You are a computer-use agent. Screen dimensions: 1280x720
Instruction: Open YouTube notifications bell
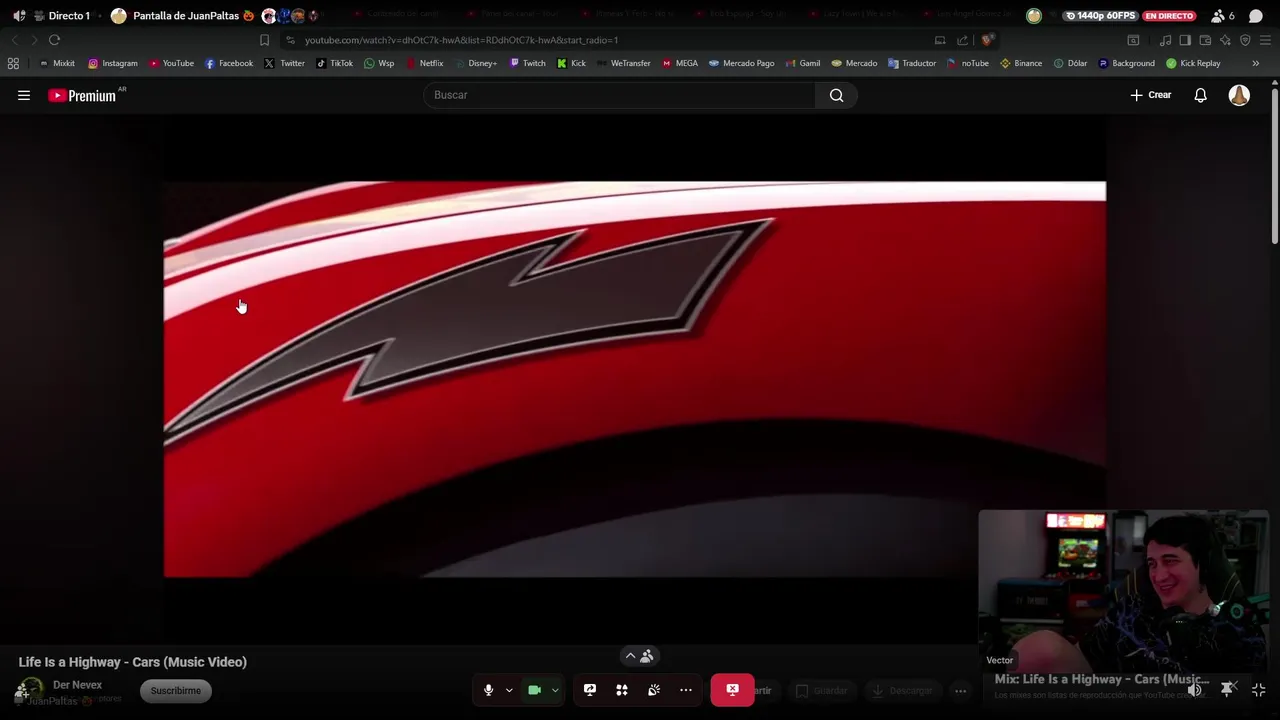pos(1200,95)
